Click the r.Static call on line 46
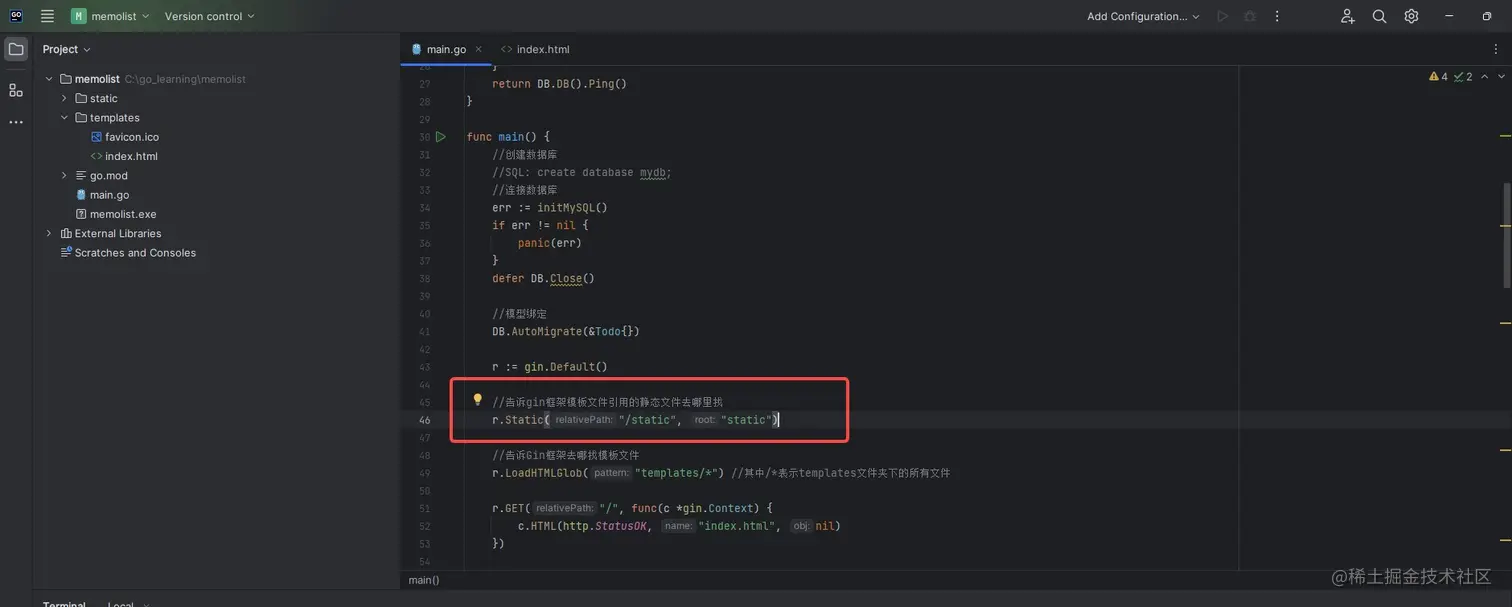This screenshot has height=607, width=1512. click(635, 420)
